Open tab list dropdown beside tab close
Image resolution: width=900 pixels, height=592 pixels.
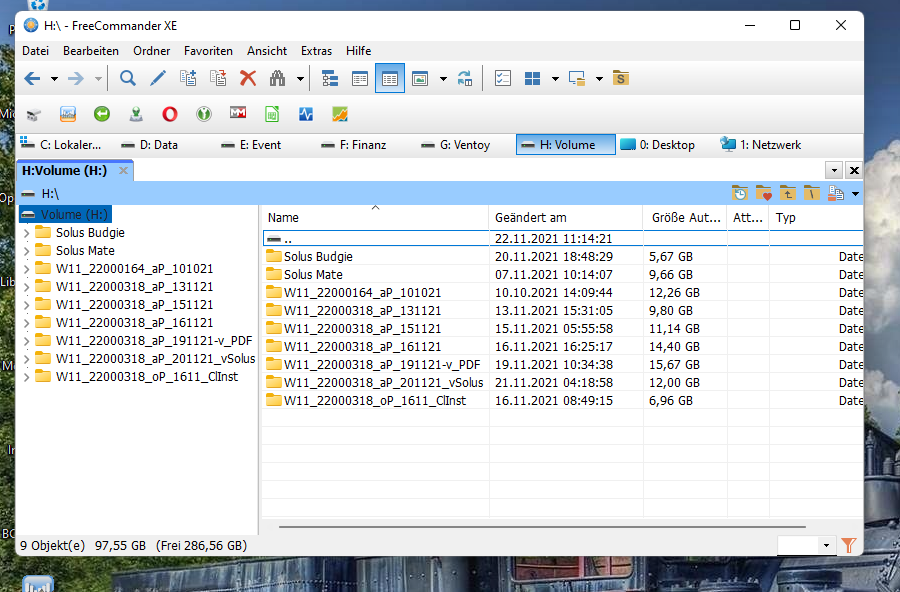coord(834,170)
